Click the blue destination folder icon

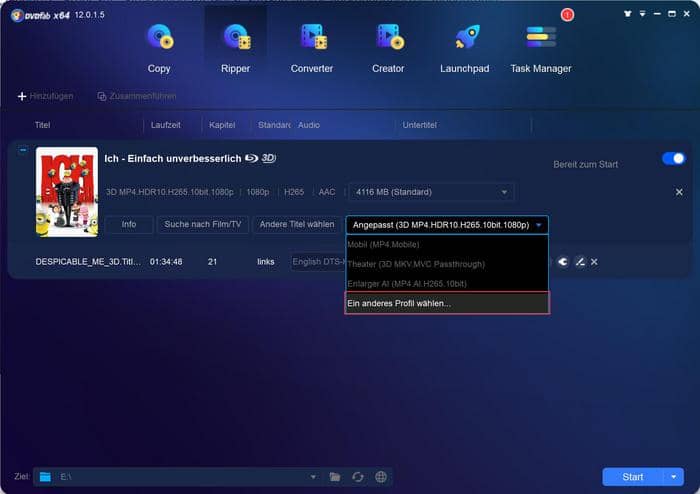tap(45, 477)
